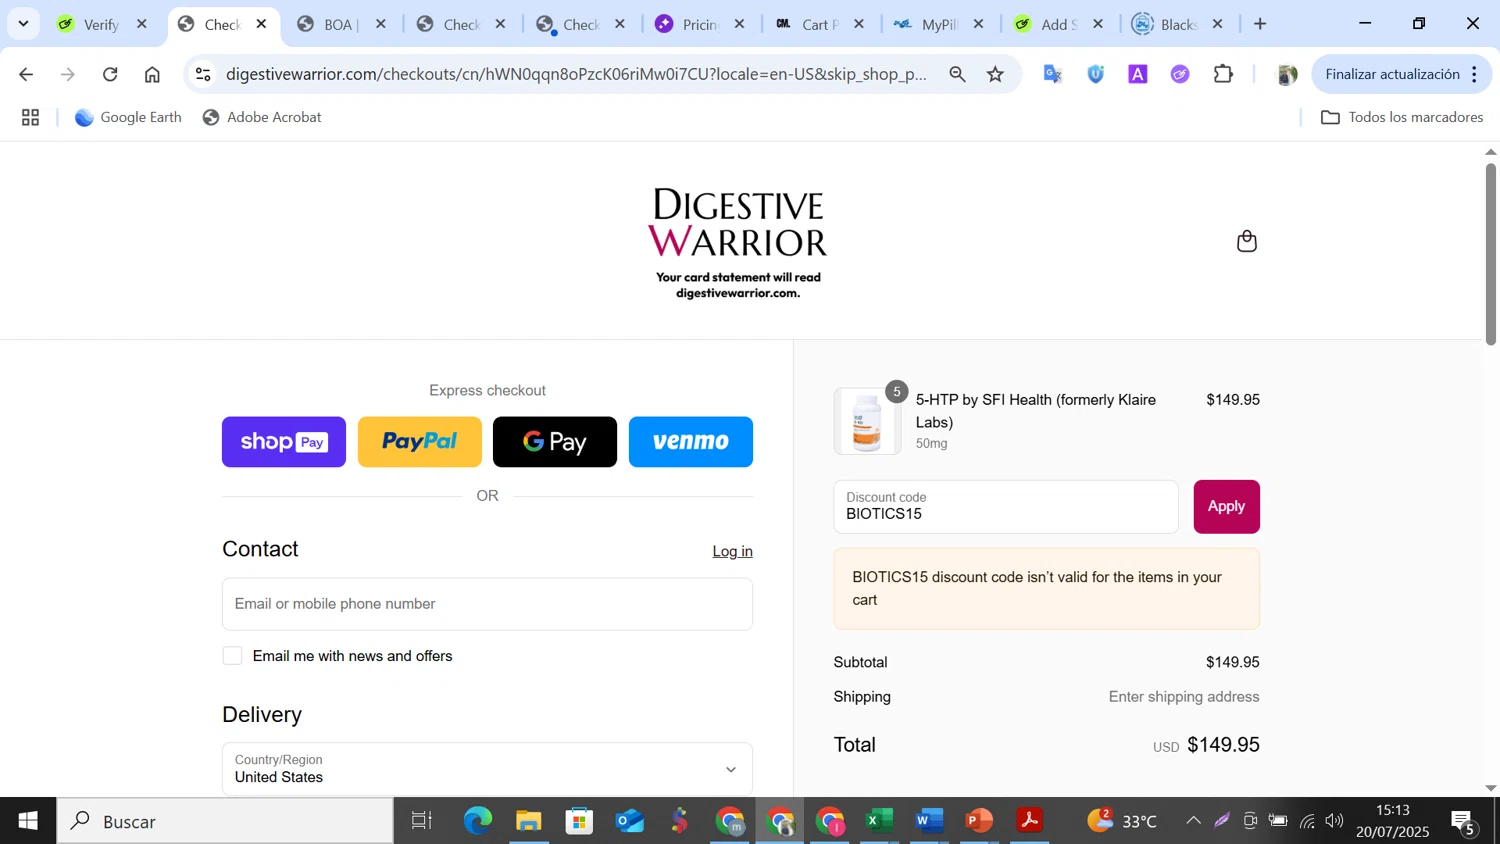Click the browser back arrow
The width and height of the screenshot is (1500, 844).
tap(26, 74)
